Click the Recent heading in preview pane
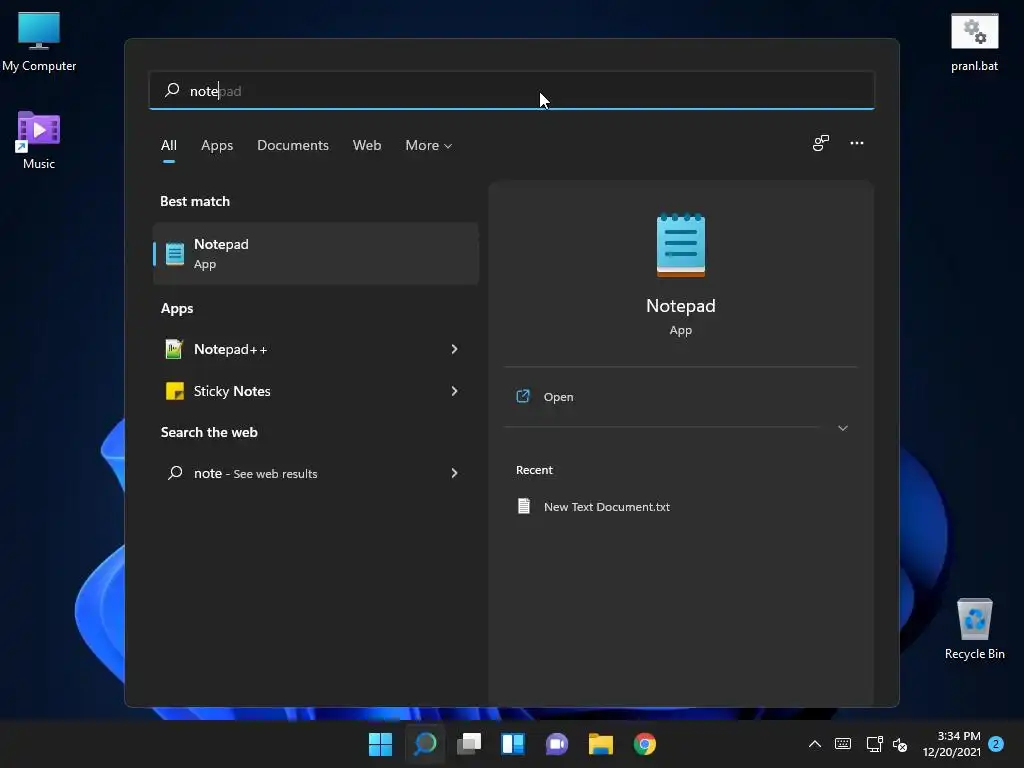1024x768 pixels. point(534,470)
